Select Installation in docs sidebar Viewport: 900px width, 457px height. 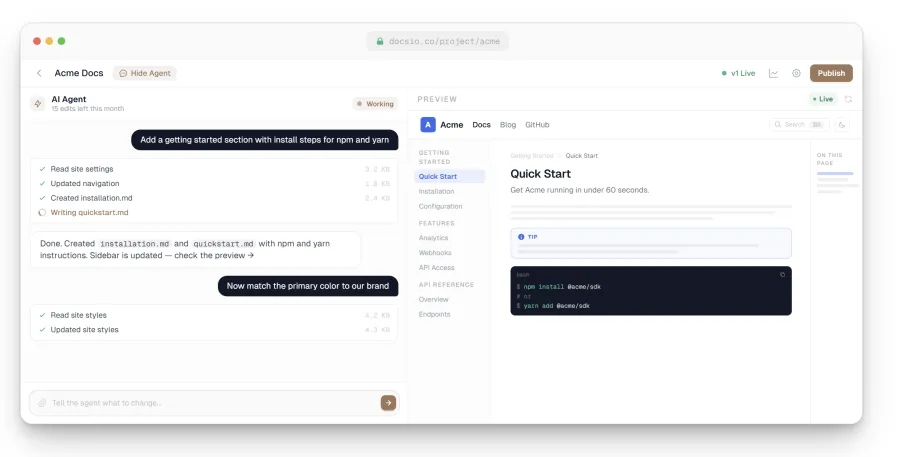(x=436, y=191)
